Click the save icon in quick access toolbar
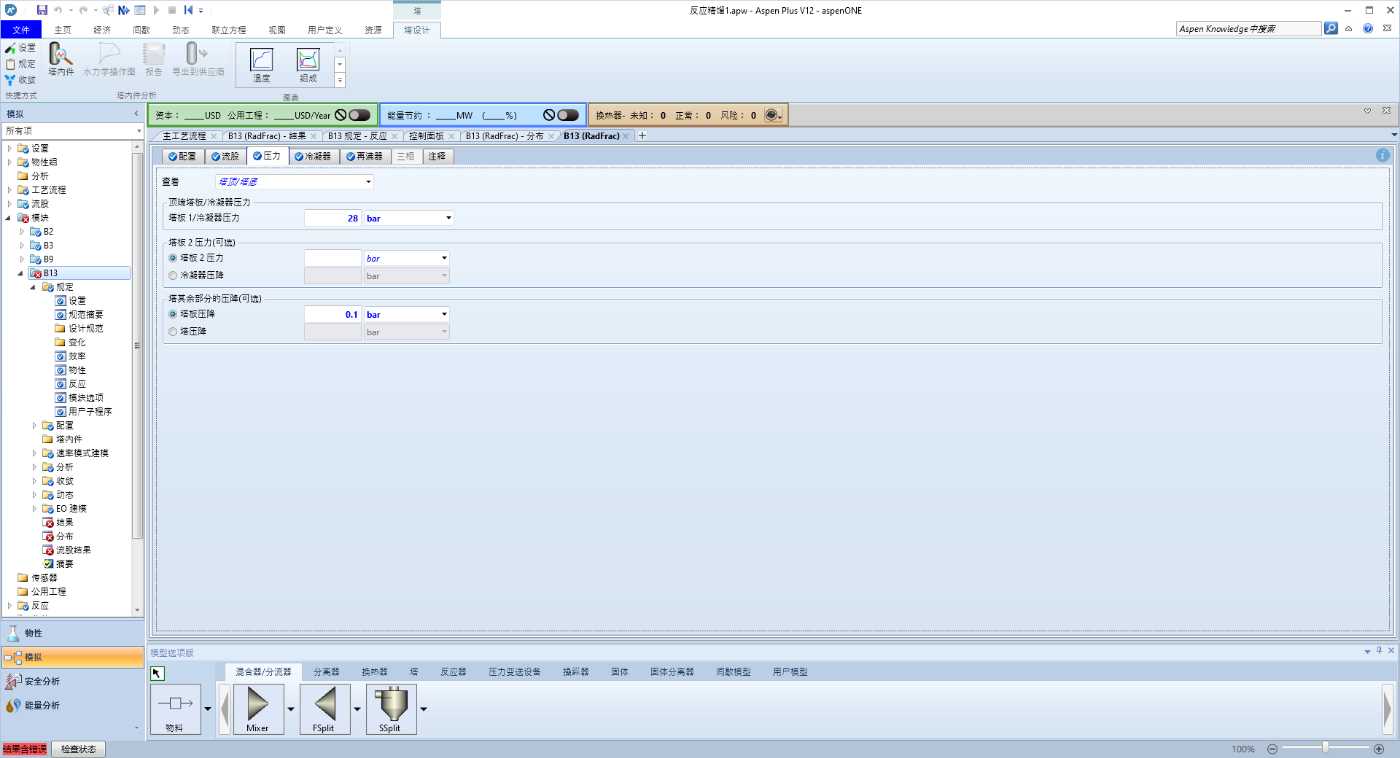This screenshot has width=1400, height=758. coord(42,10)
